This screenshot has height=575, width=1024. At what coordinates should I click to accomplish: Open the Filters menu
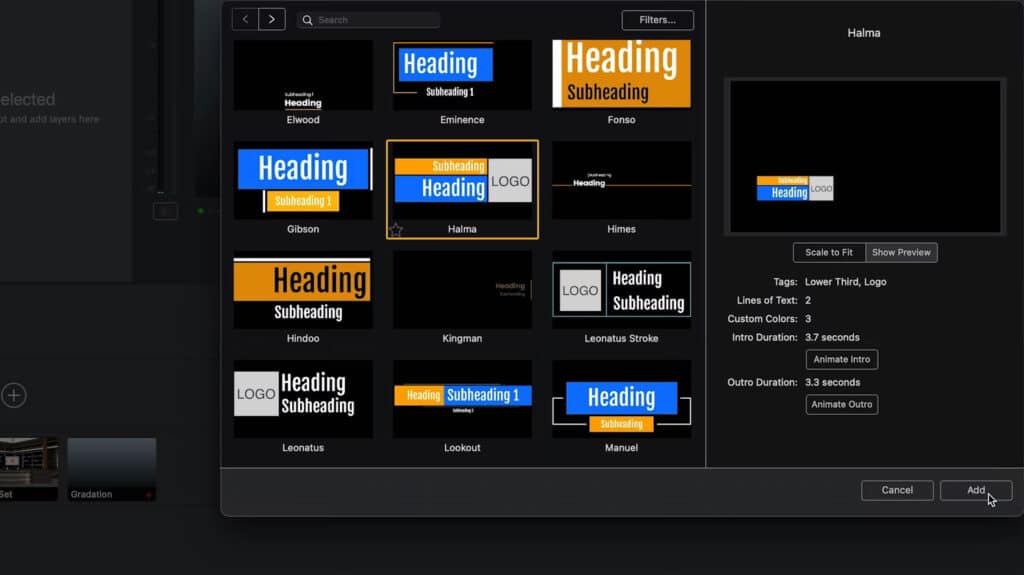pyautogui.click(x=657, y=20)
